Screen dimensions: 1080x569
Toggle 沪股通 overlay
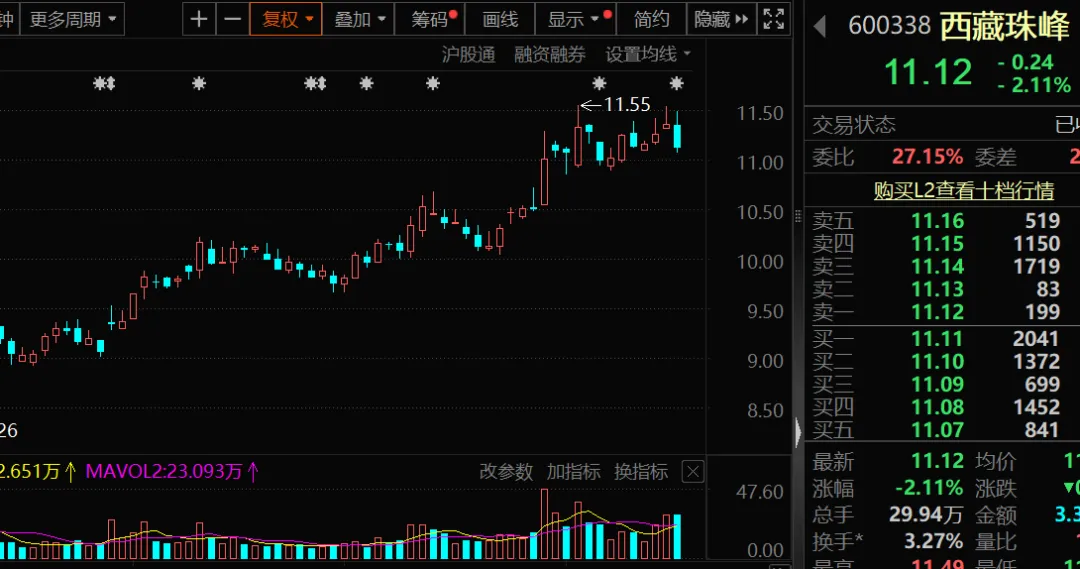point(468,54)
